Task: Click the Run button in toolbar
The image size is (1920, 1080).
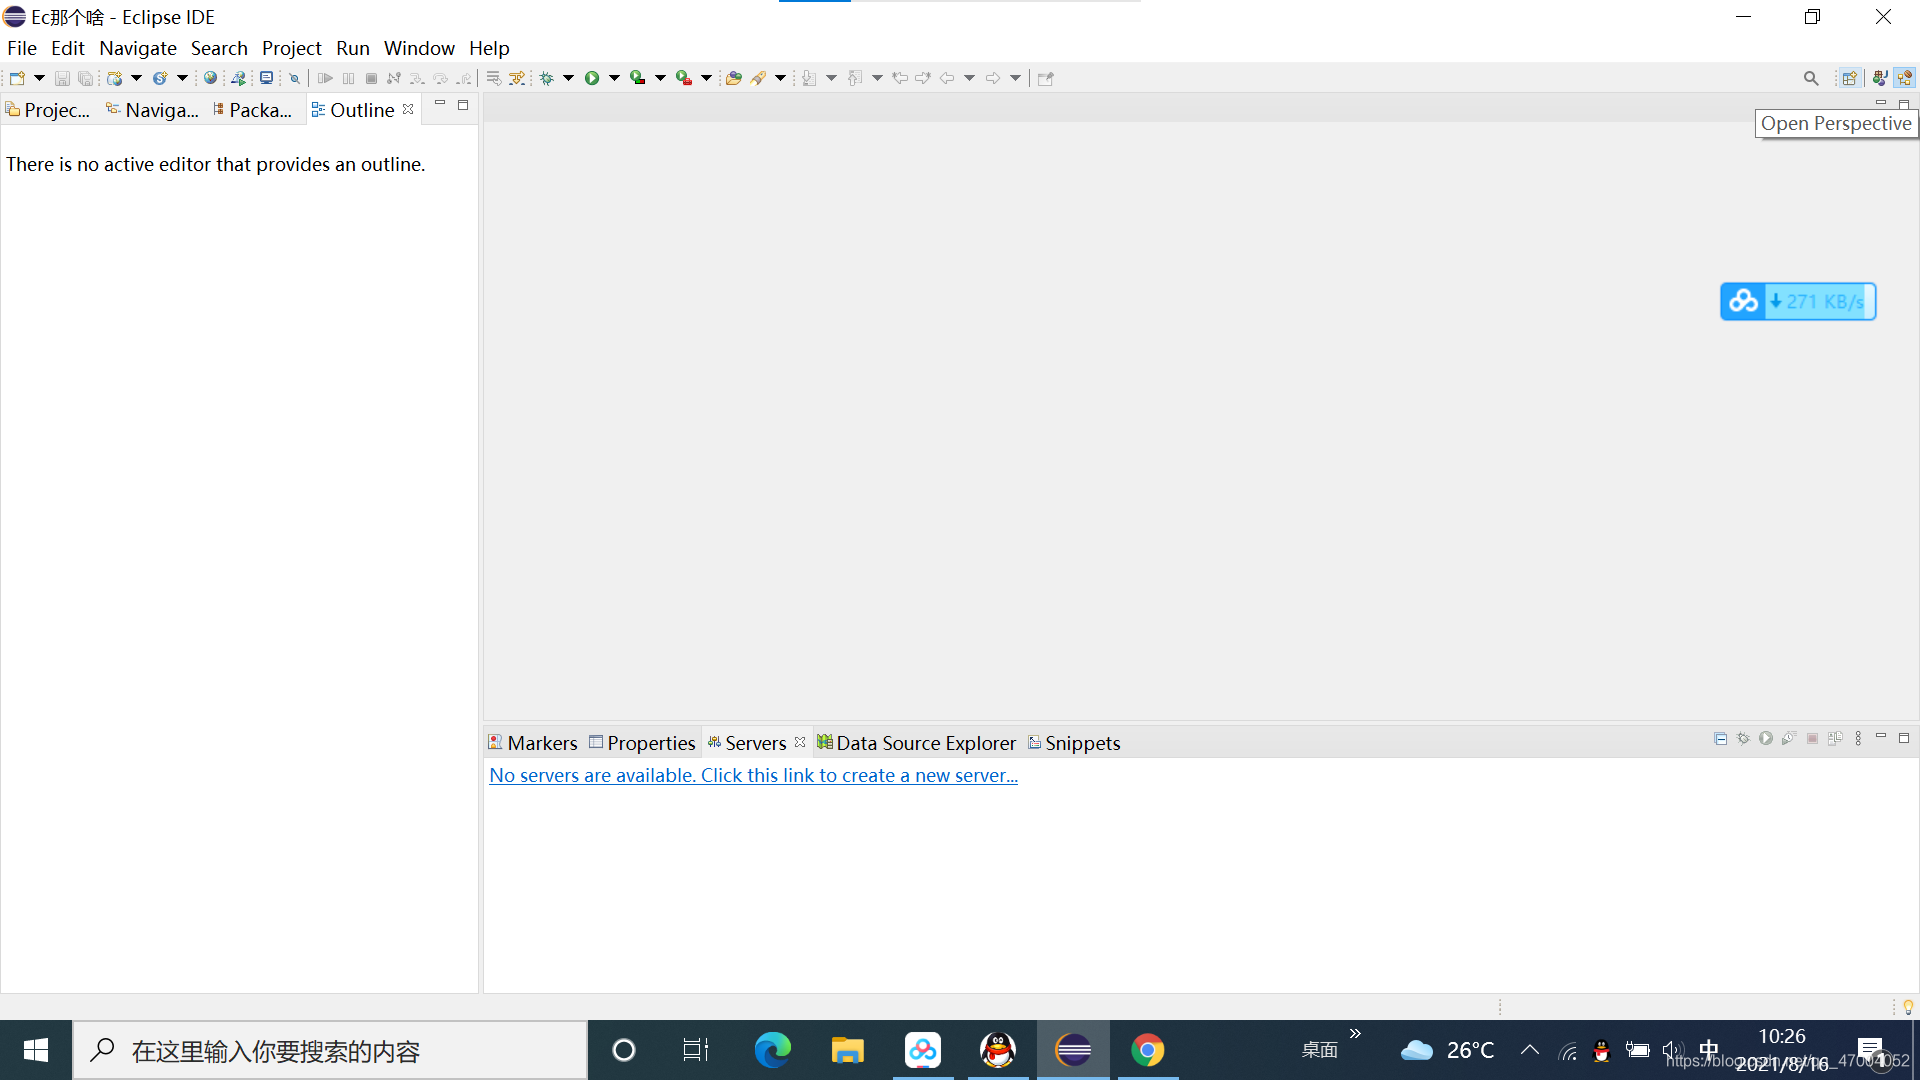Action: coord(592,78)
